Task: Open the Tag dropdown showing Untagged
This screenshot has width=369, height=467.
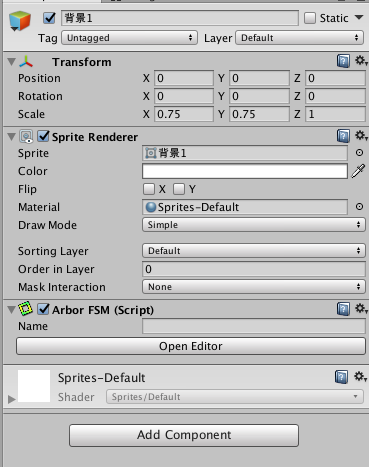Action: [x=129, y=38]
